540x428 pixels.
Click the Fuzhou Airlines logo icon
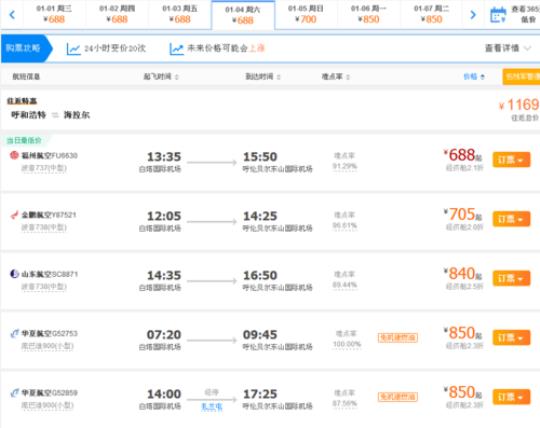[x=14, y=155]
